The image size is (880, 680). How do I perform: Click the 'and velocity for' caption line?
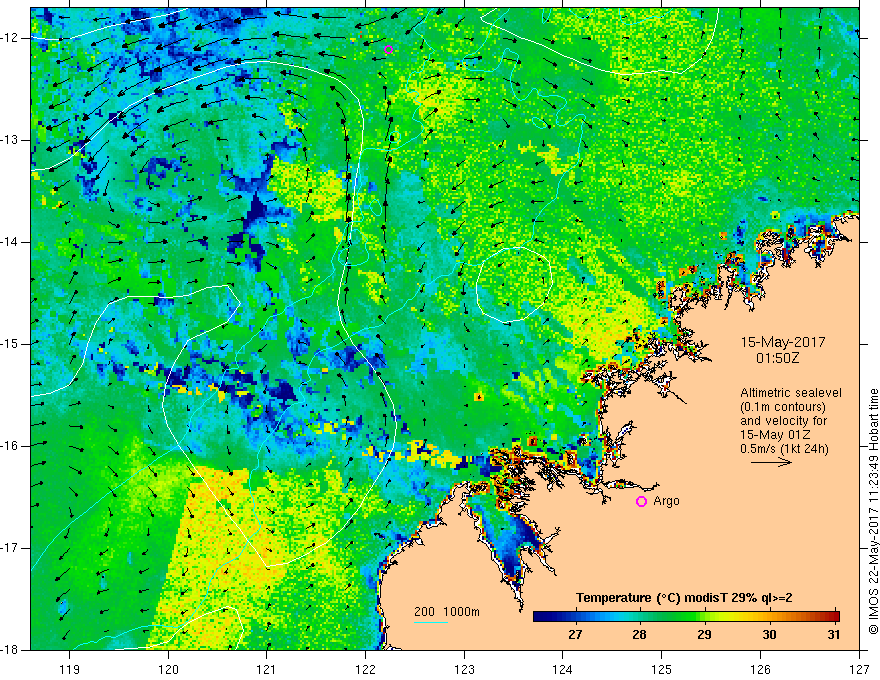click(x=783, y=421)
